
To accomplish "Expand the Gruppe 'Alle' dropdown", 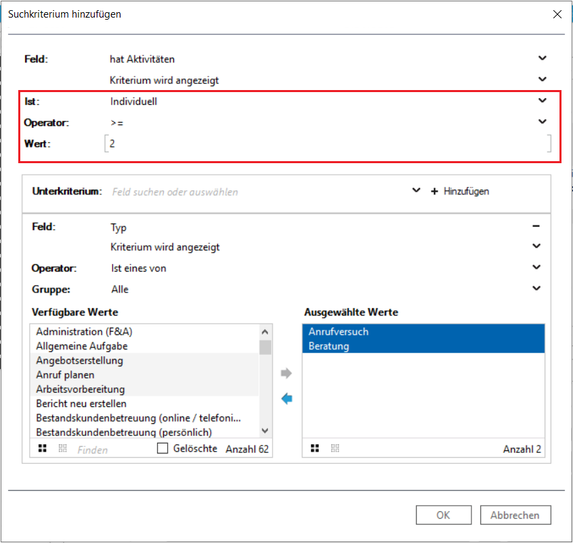I will click(536, 288).
